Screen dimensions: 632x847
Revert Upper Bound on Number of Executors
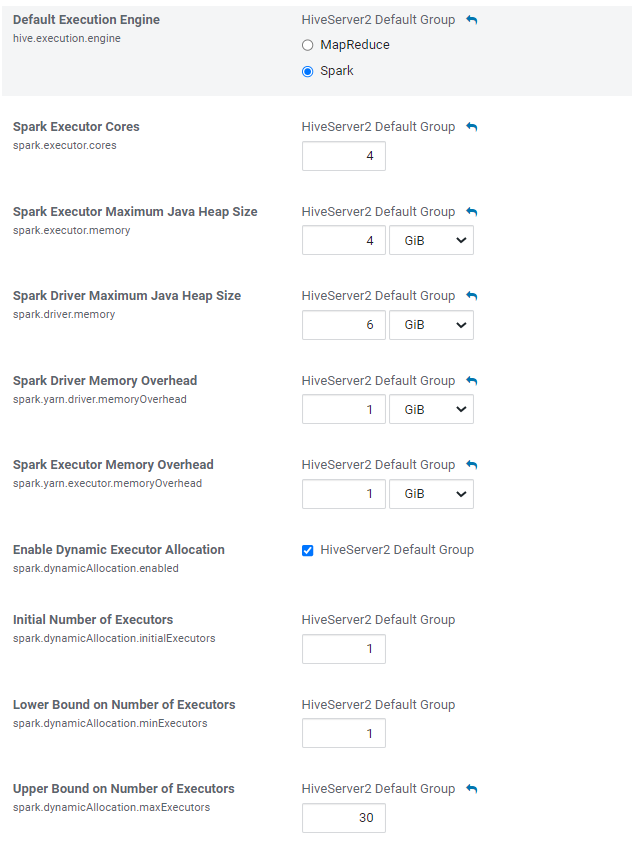[472, 789]
